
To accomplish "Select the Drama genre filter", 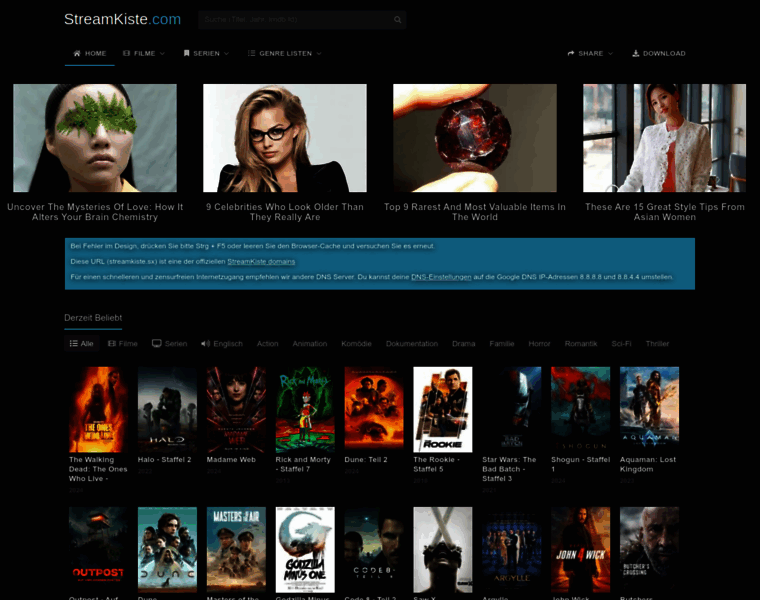I will [464, 344].
